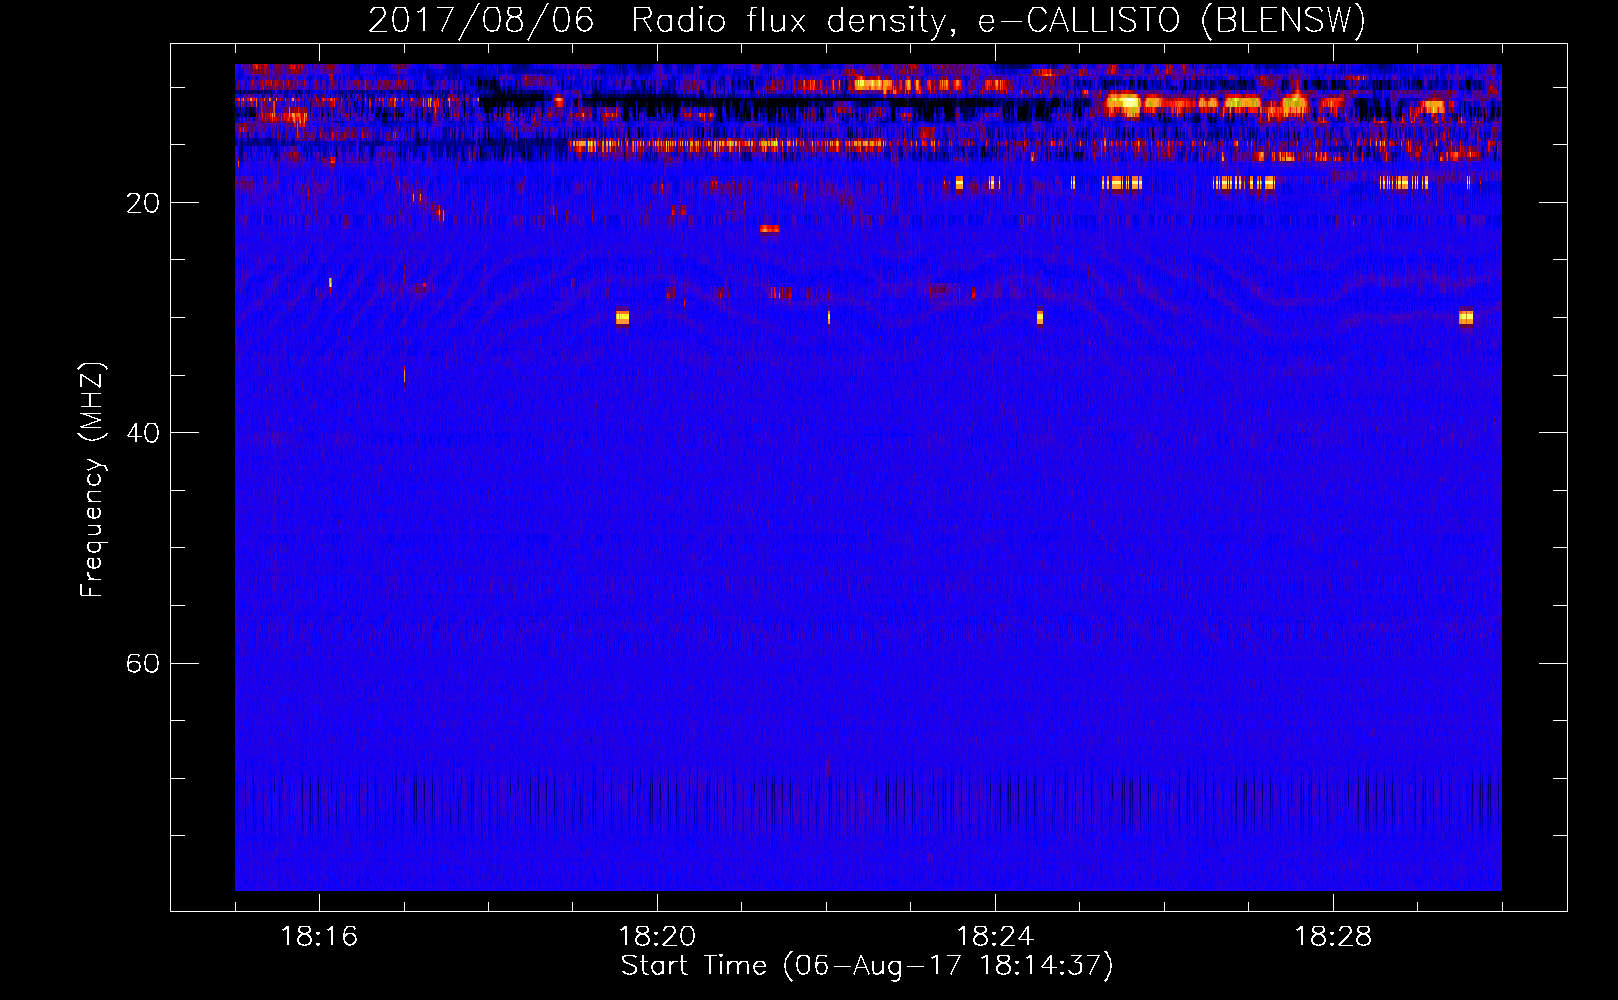The image size is (1618, 1000).
Task: Click the 18:20 time tick label
Action: click(x=657, y=937)
